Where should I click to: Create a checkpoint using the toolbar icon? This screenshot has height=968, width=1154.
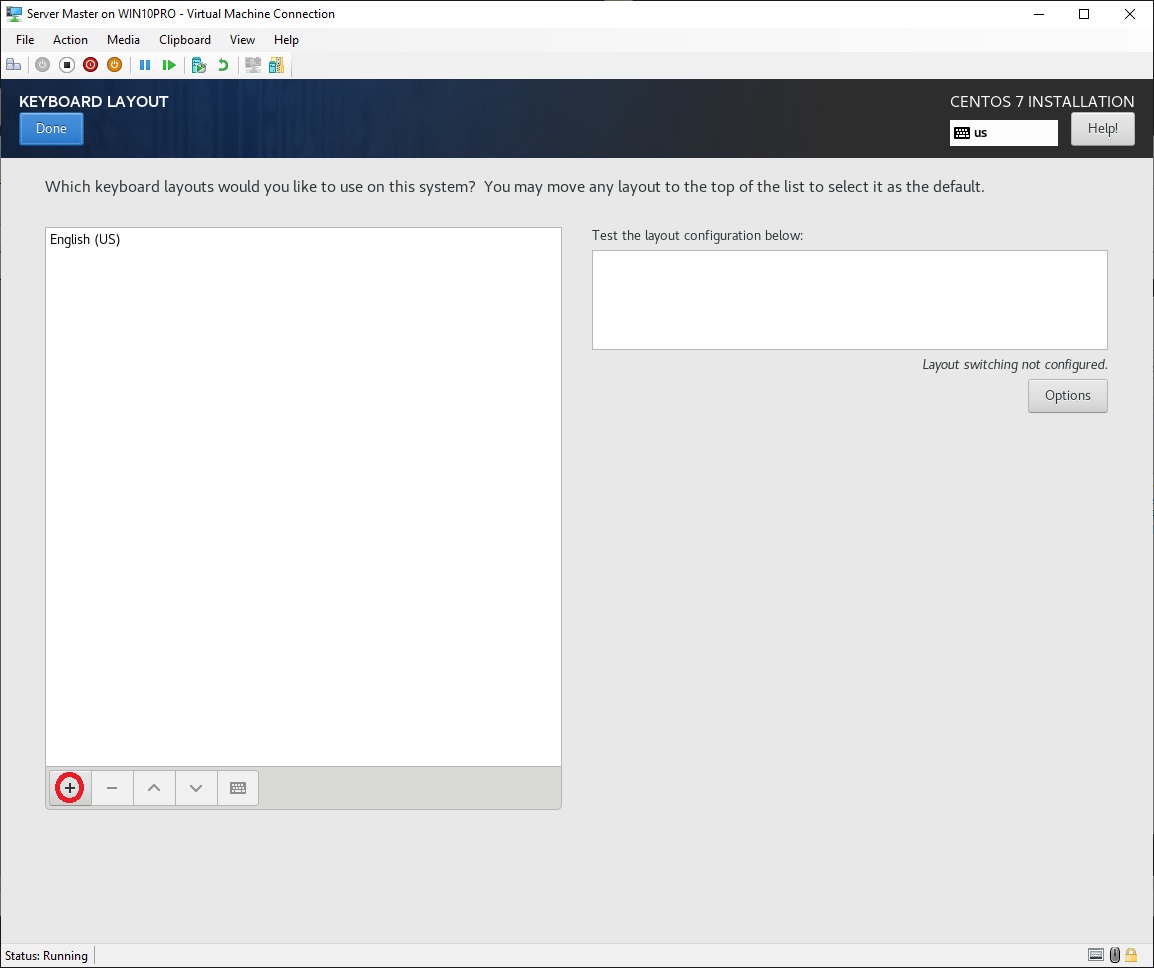199,65
